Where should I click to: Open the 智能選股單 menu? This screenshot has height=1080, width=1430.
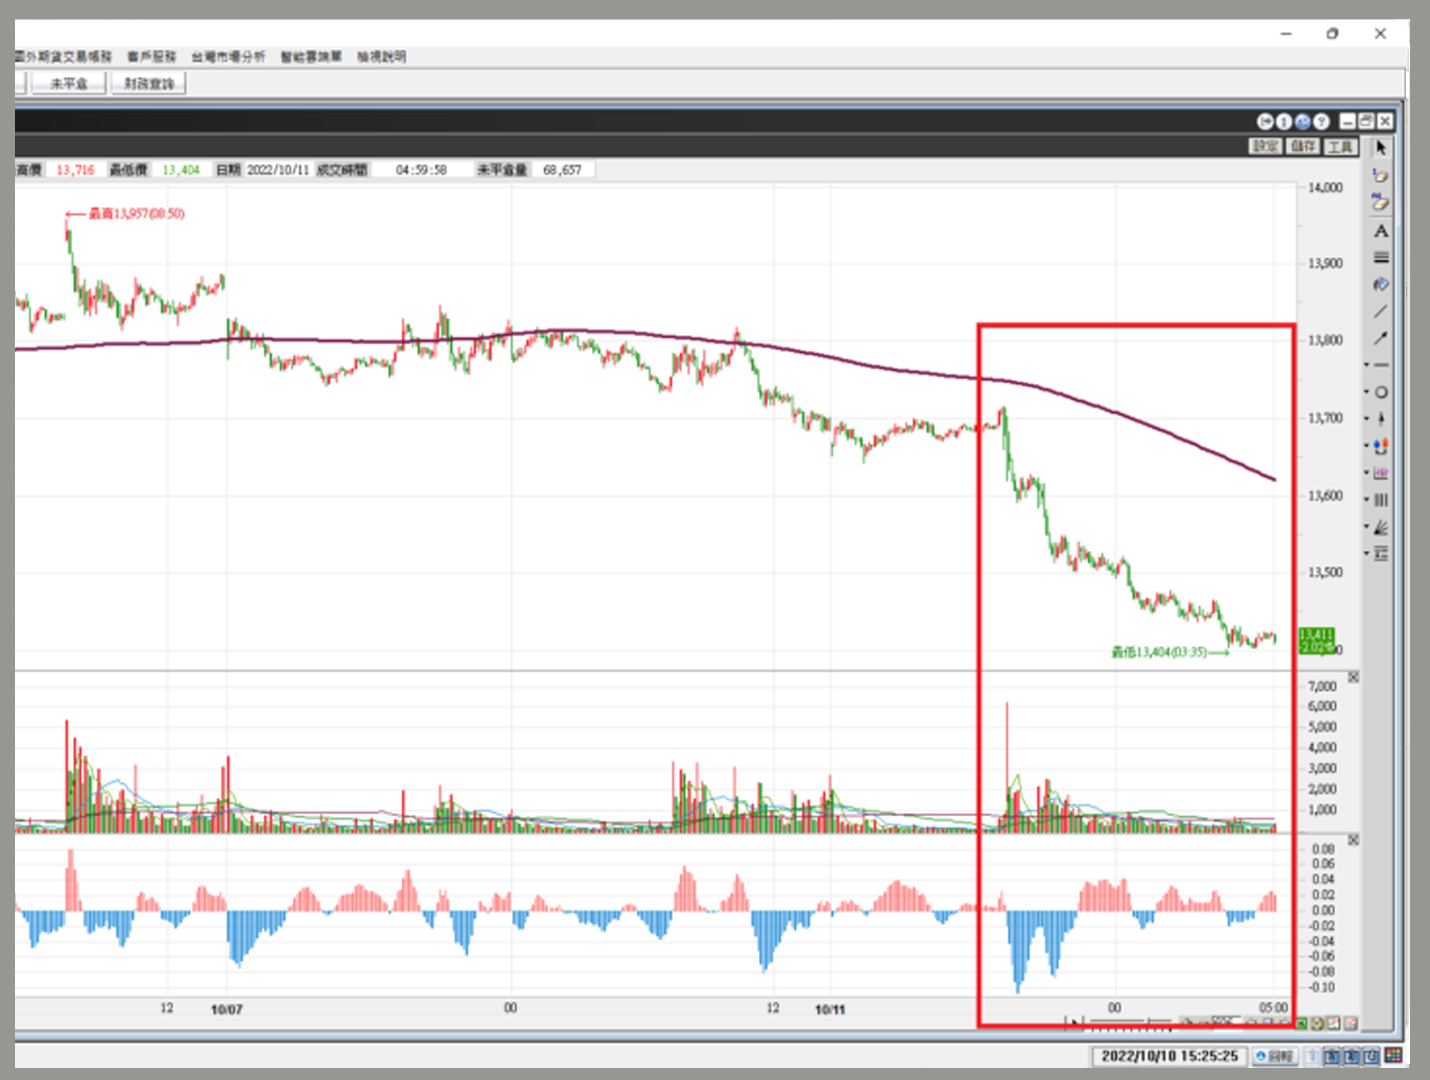(311, 57)
